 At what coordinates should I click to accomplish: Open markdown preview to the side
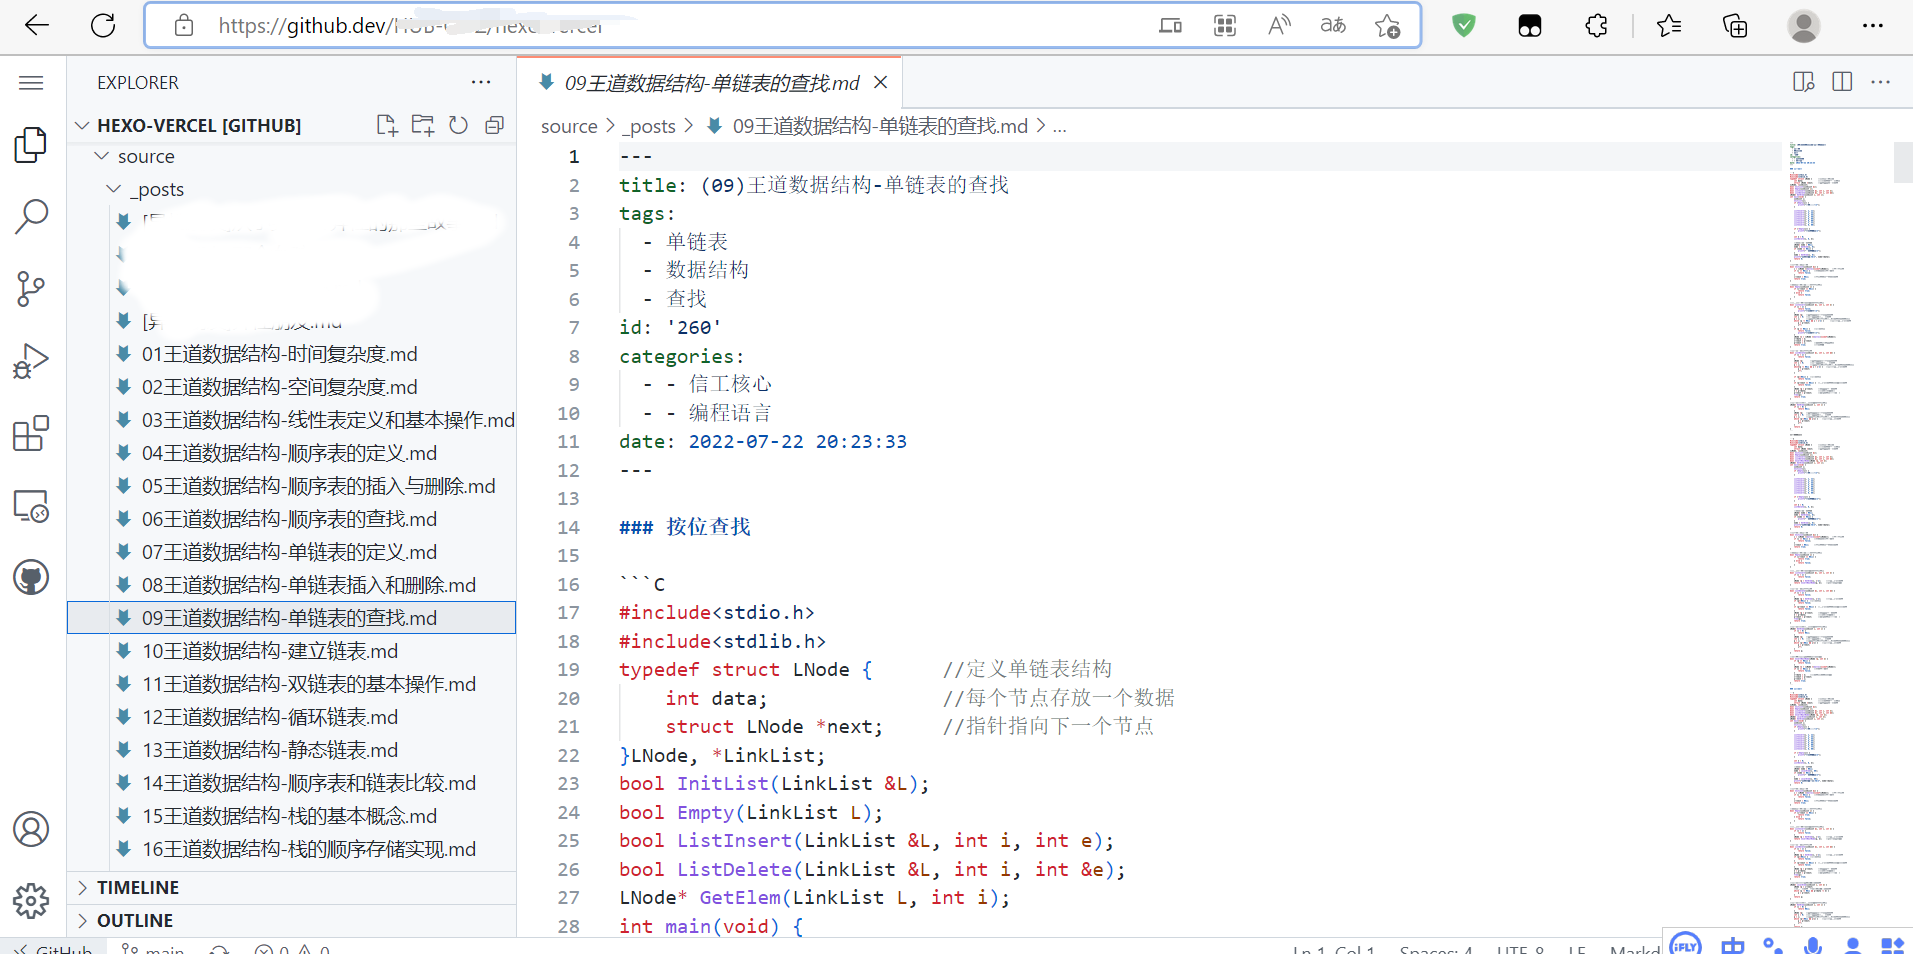pos(1804,82)
